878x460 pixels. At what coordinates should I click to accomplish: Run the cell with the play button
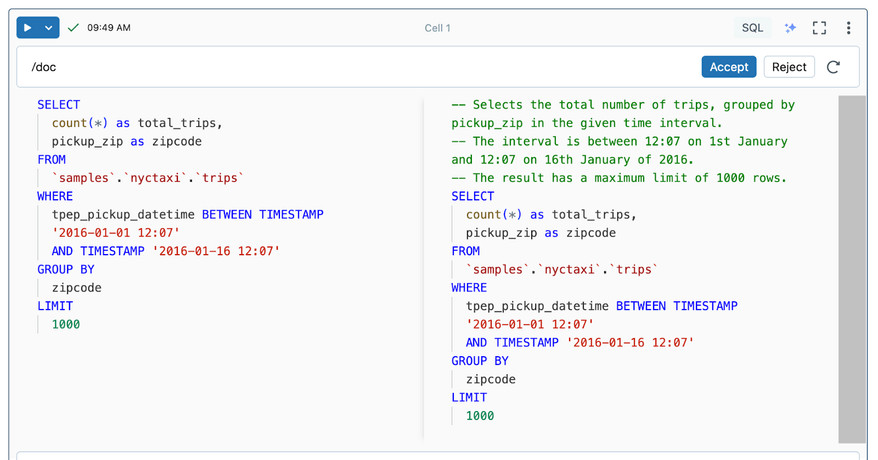click(x=28, y=28)
